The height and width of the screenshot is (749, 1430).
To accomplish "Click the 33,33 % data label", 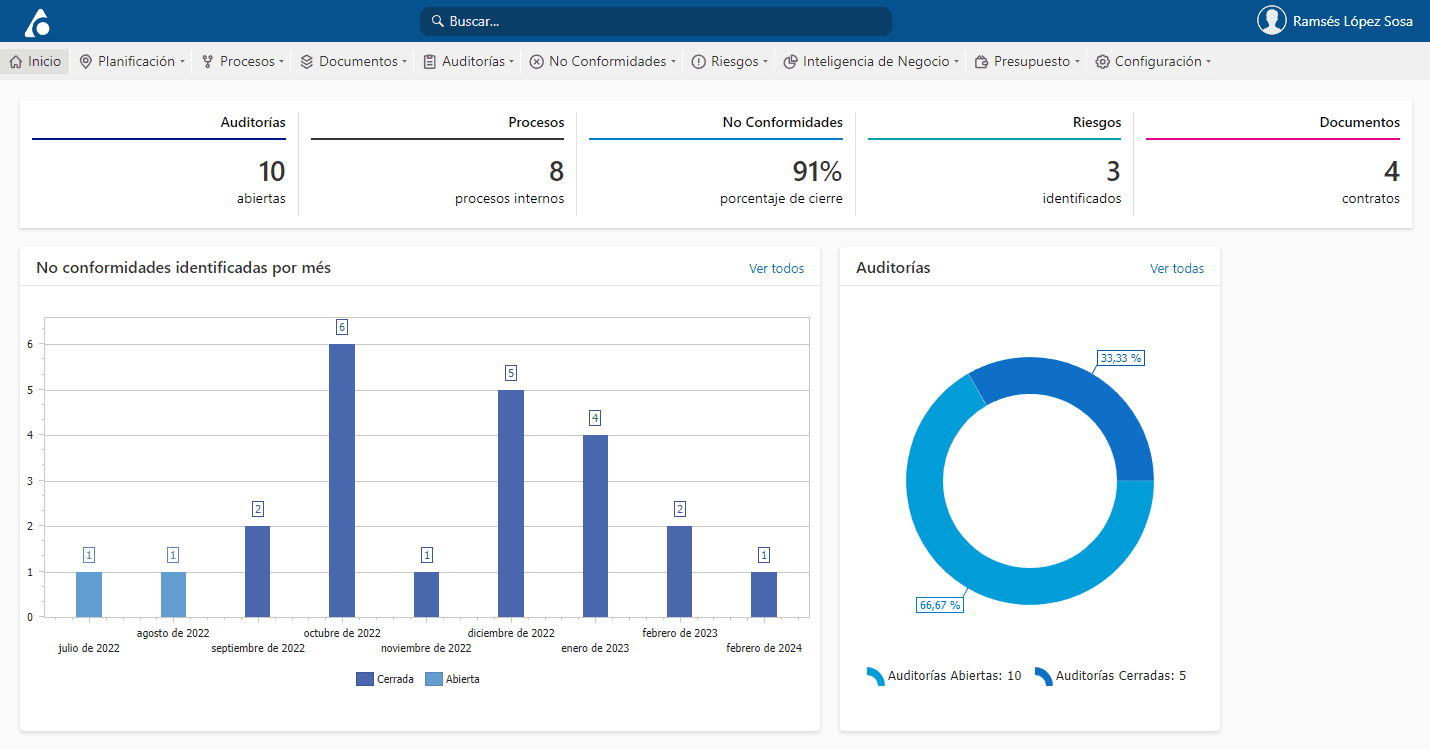I will 1121,358.
